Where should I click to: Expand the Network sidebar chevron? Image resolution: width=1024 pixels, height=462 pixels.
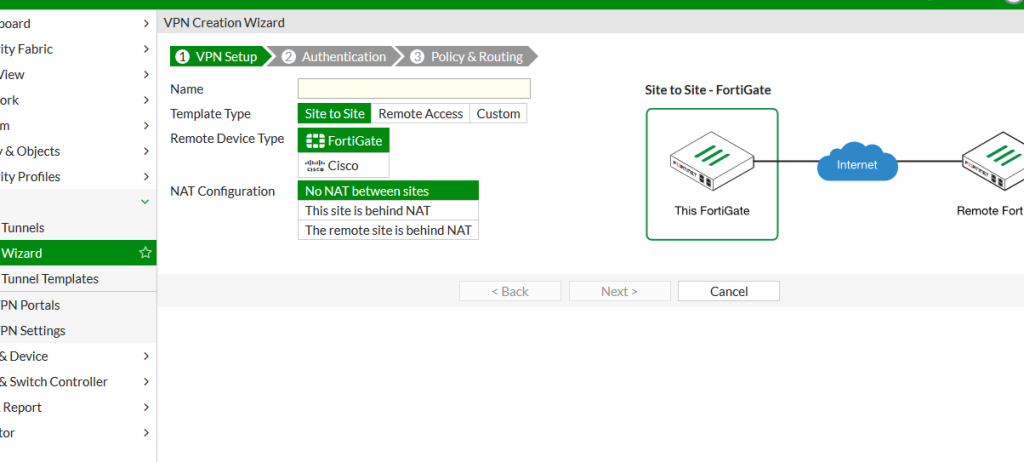tap(146, 100)
